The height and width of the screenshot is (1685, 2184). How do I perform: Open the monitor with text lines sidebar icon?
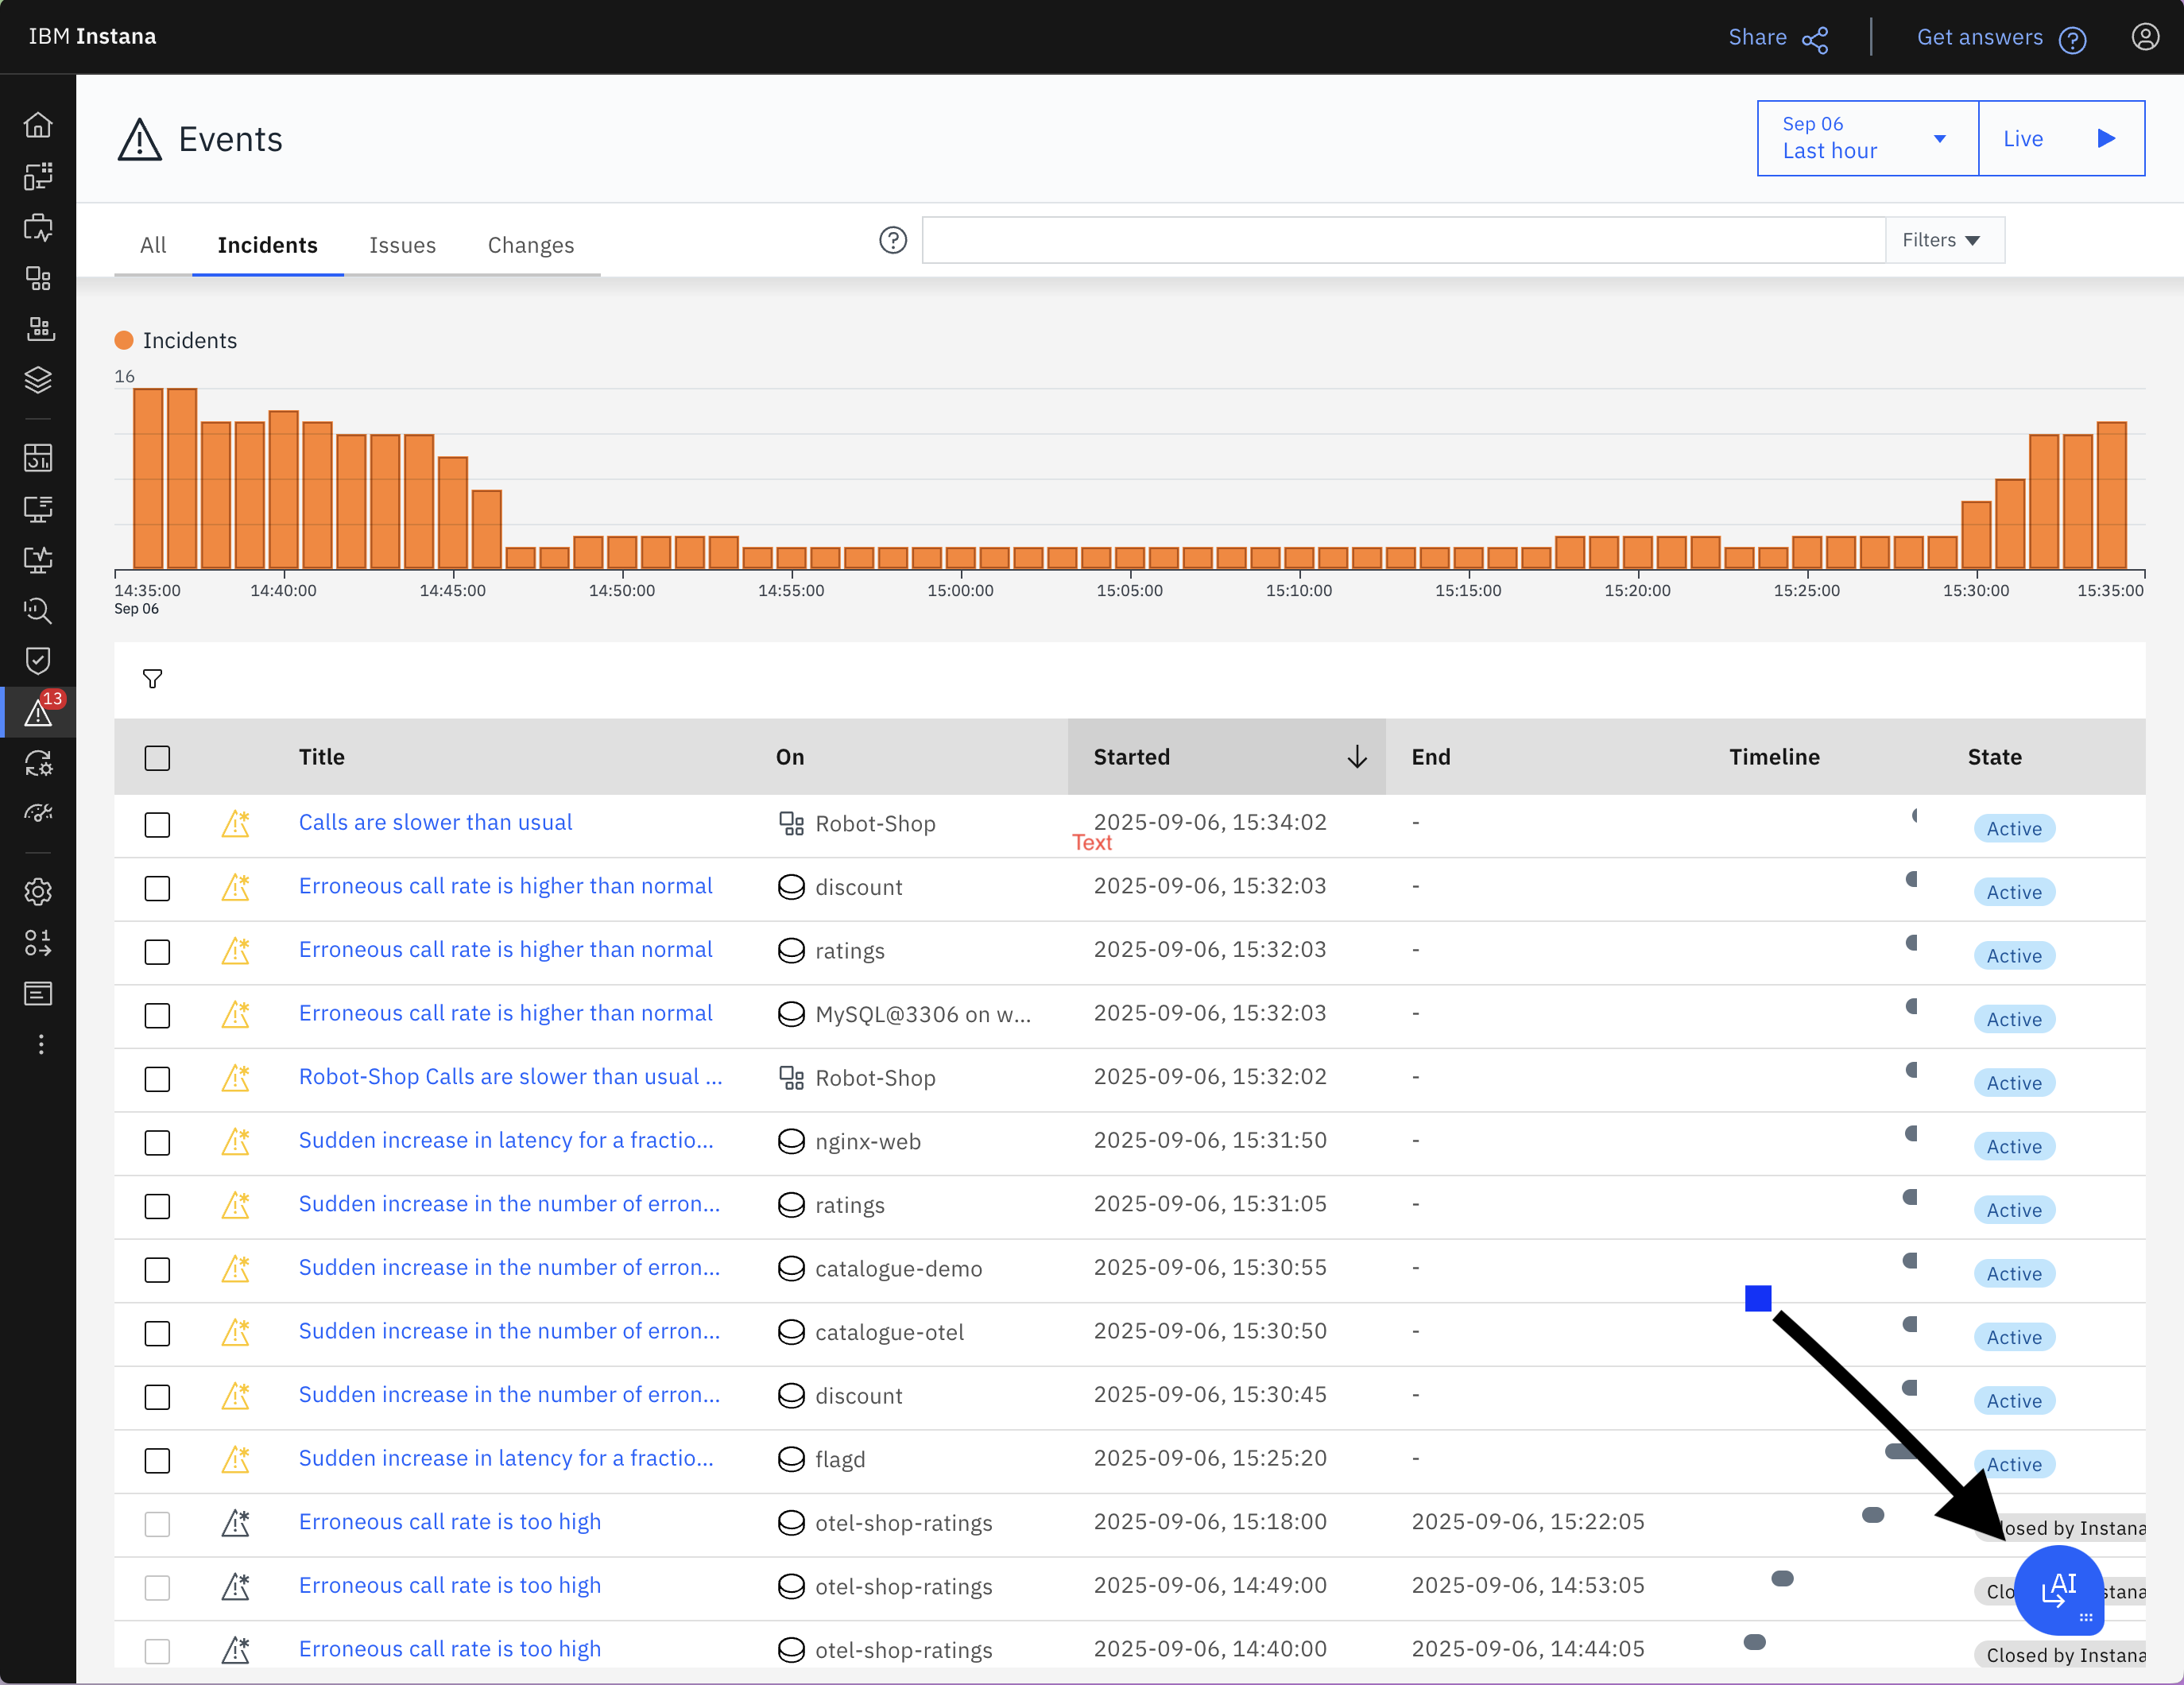click(38, 509)
